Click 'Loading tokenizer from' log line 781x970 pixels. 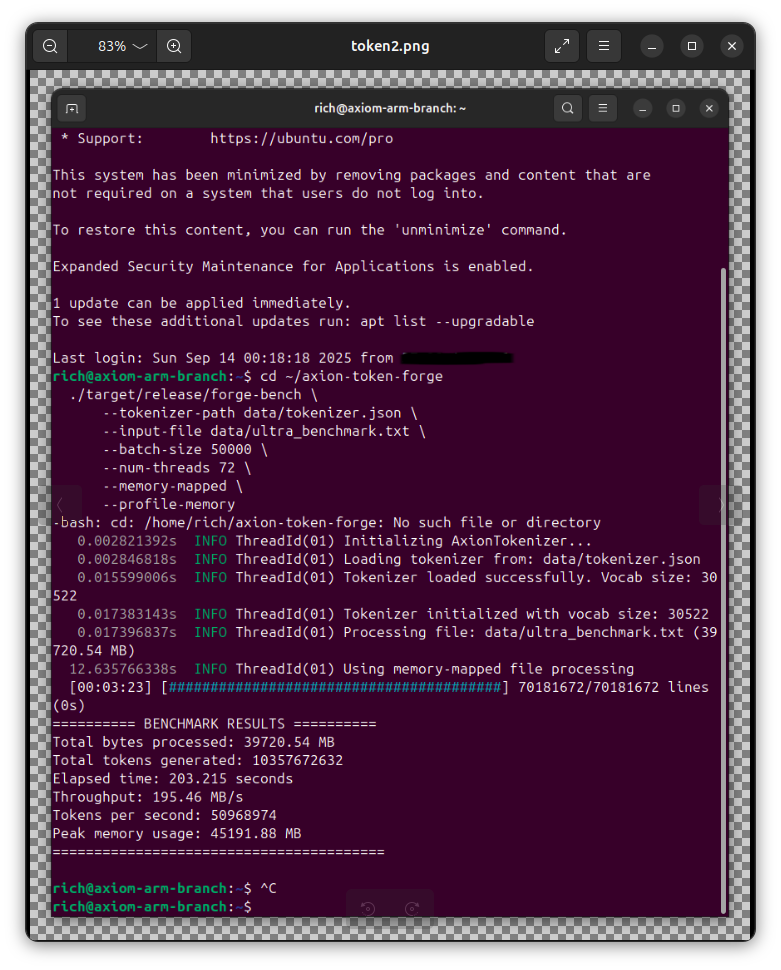[389, 559]
